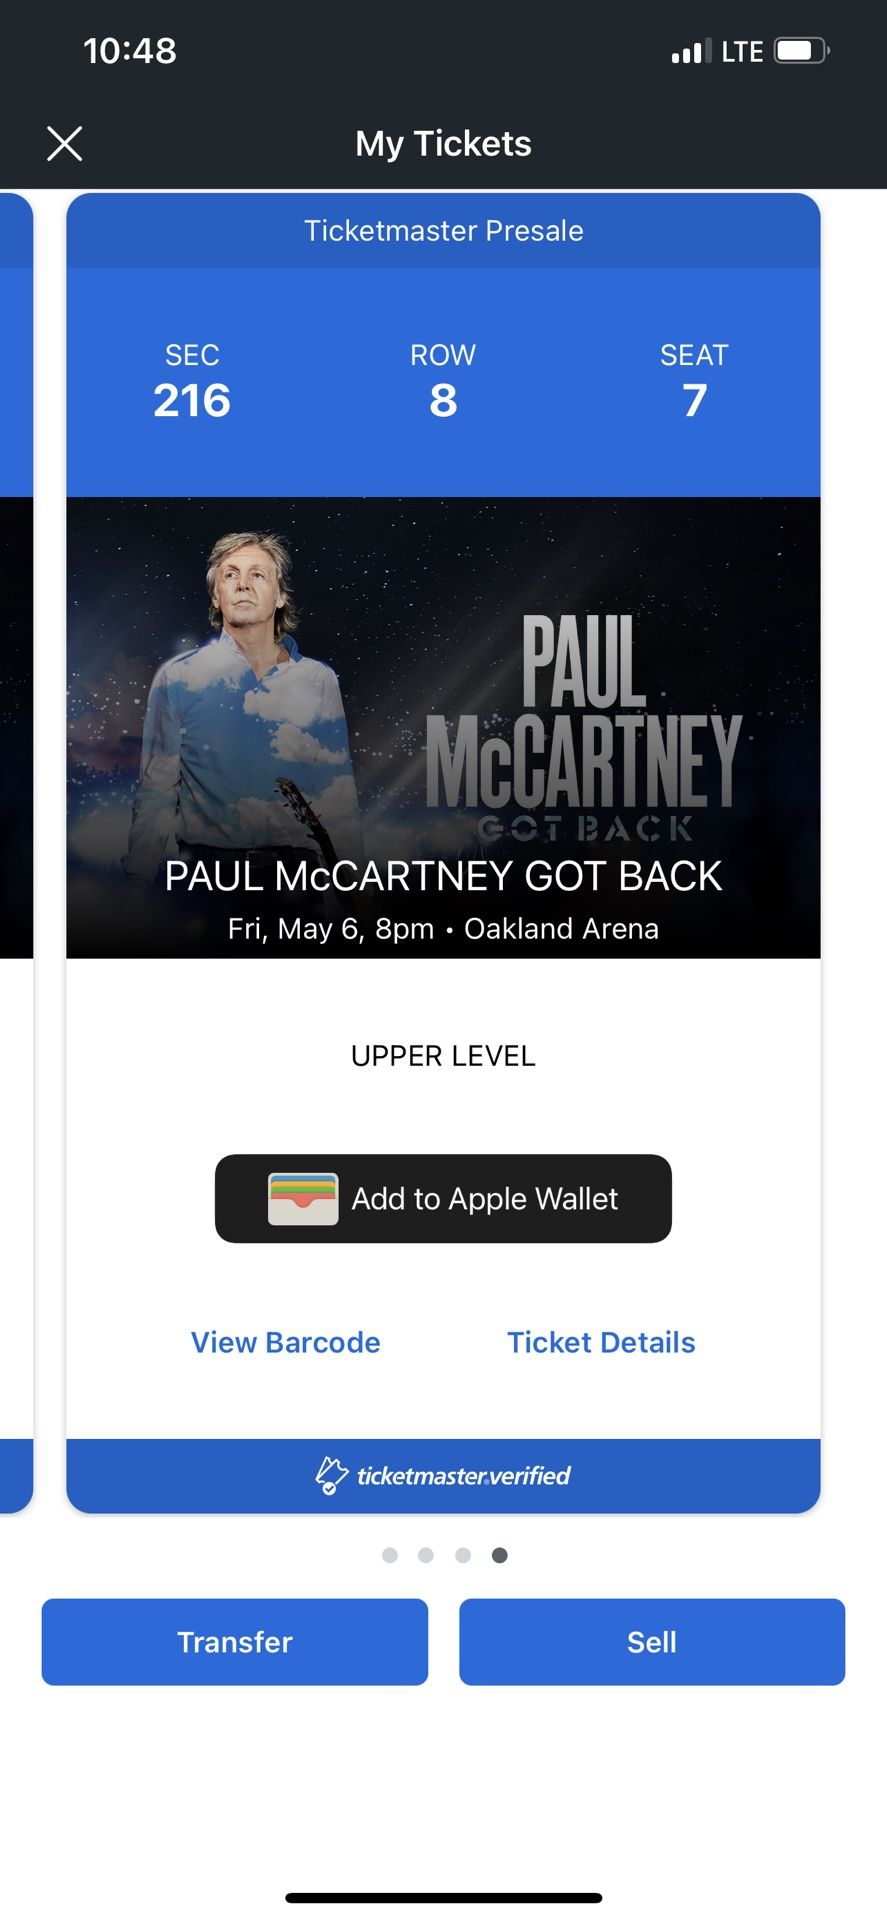Select the fourth ticket page dot
887x1920 pixels.
(500, 1555)
